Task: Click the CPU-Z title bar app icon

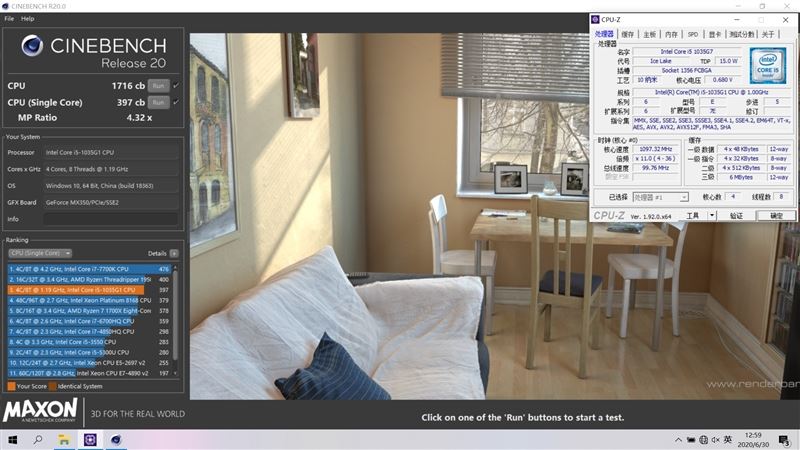Action: (x=595, y=19)
